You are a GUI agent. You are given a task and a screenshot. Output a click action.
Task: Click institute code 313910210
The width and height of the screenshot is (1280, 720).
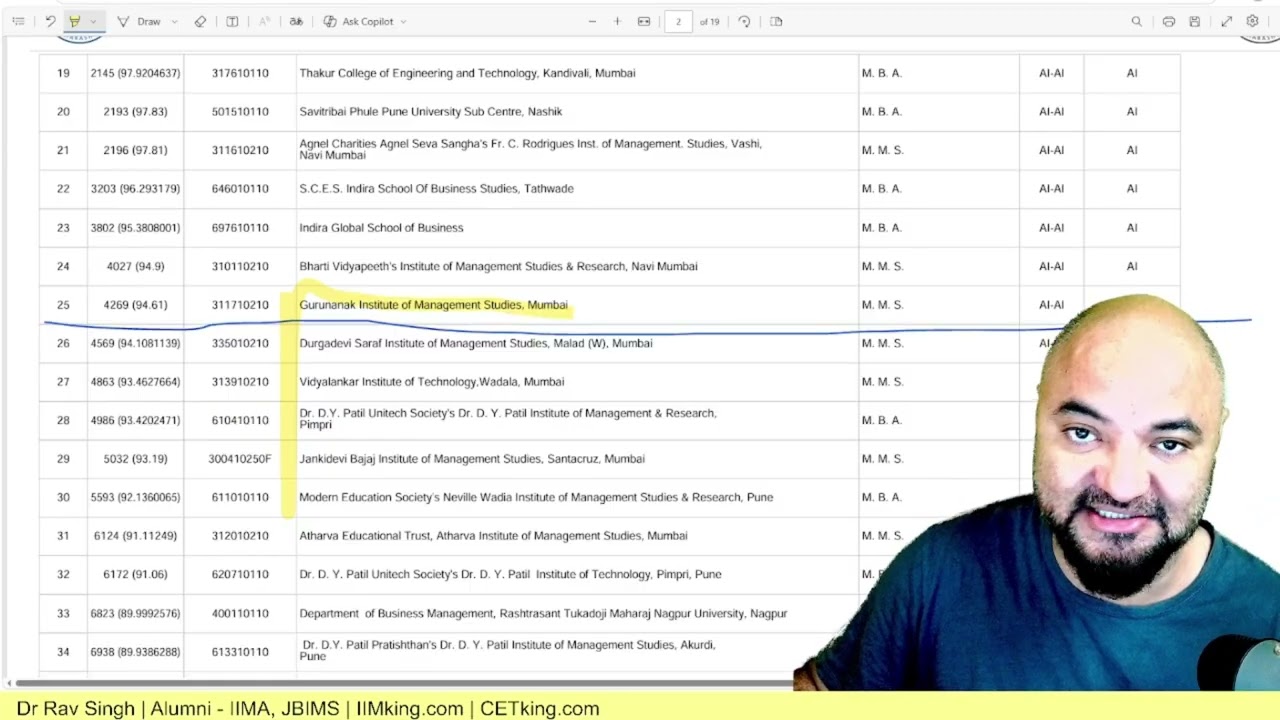point(240,382)
